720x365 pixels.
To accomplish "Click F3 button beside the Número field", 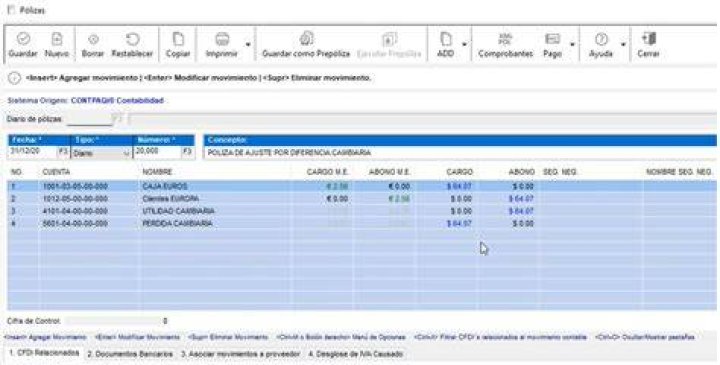I will 187,152.
